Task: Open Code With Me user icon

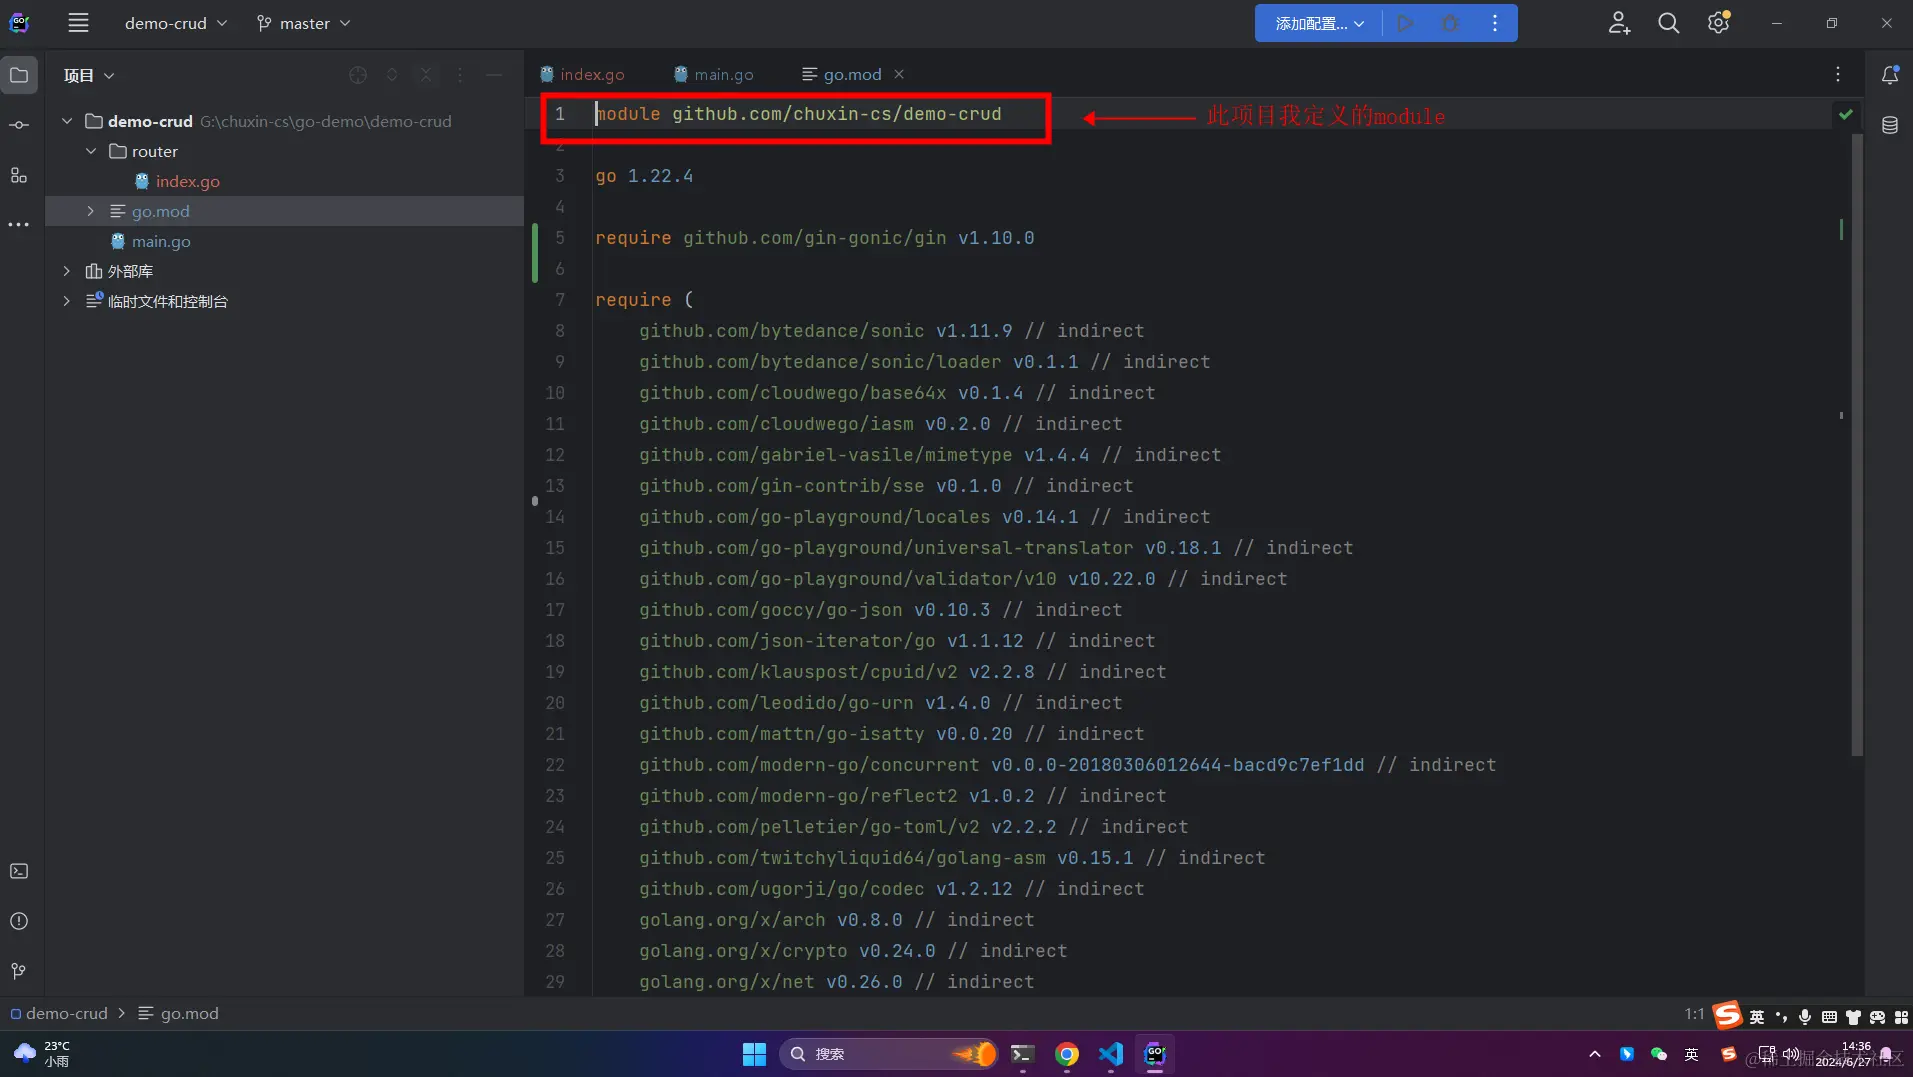Action: coord(1619,23)
